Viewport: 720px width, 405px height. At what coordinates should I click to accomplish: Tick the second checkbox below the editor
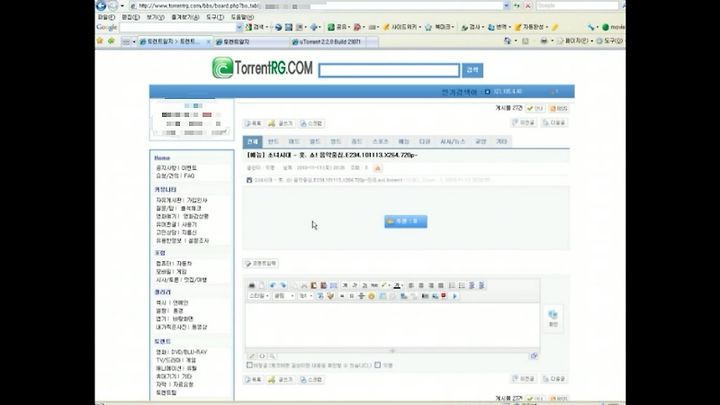pos(377,365)
